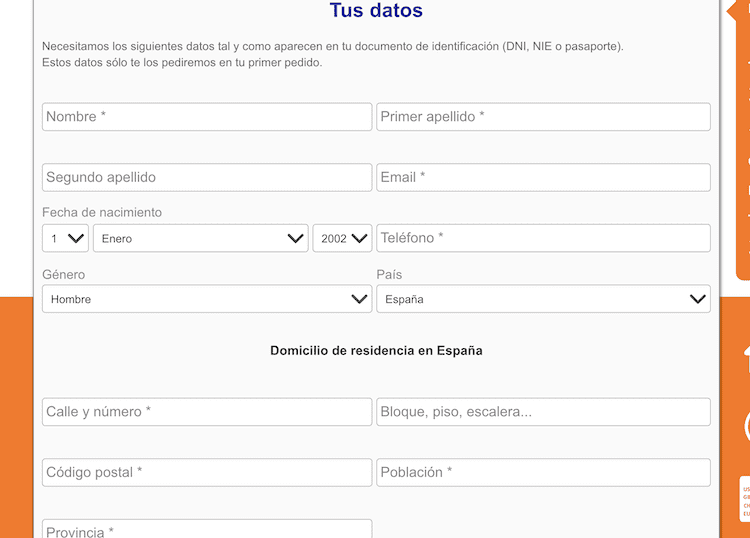The image size is (750, 538).
Task: Open the birth day dropdown showing 1
Action: coord(65,238)
